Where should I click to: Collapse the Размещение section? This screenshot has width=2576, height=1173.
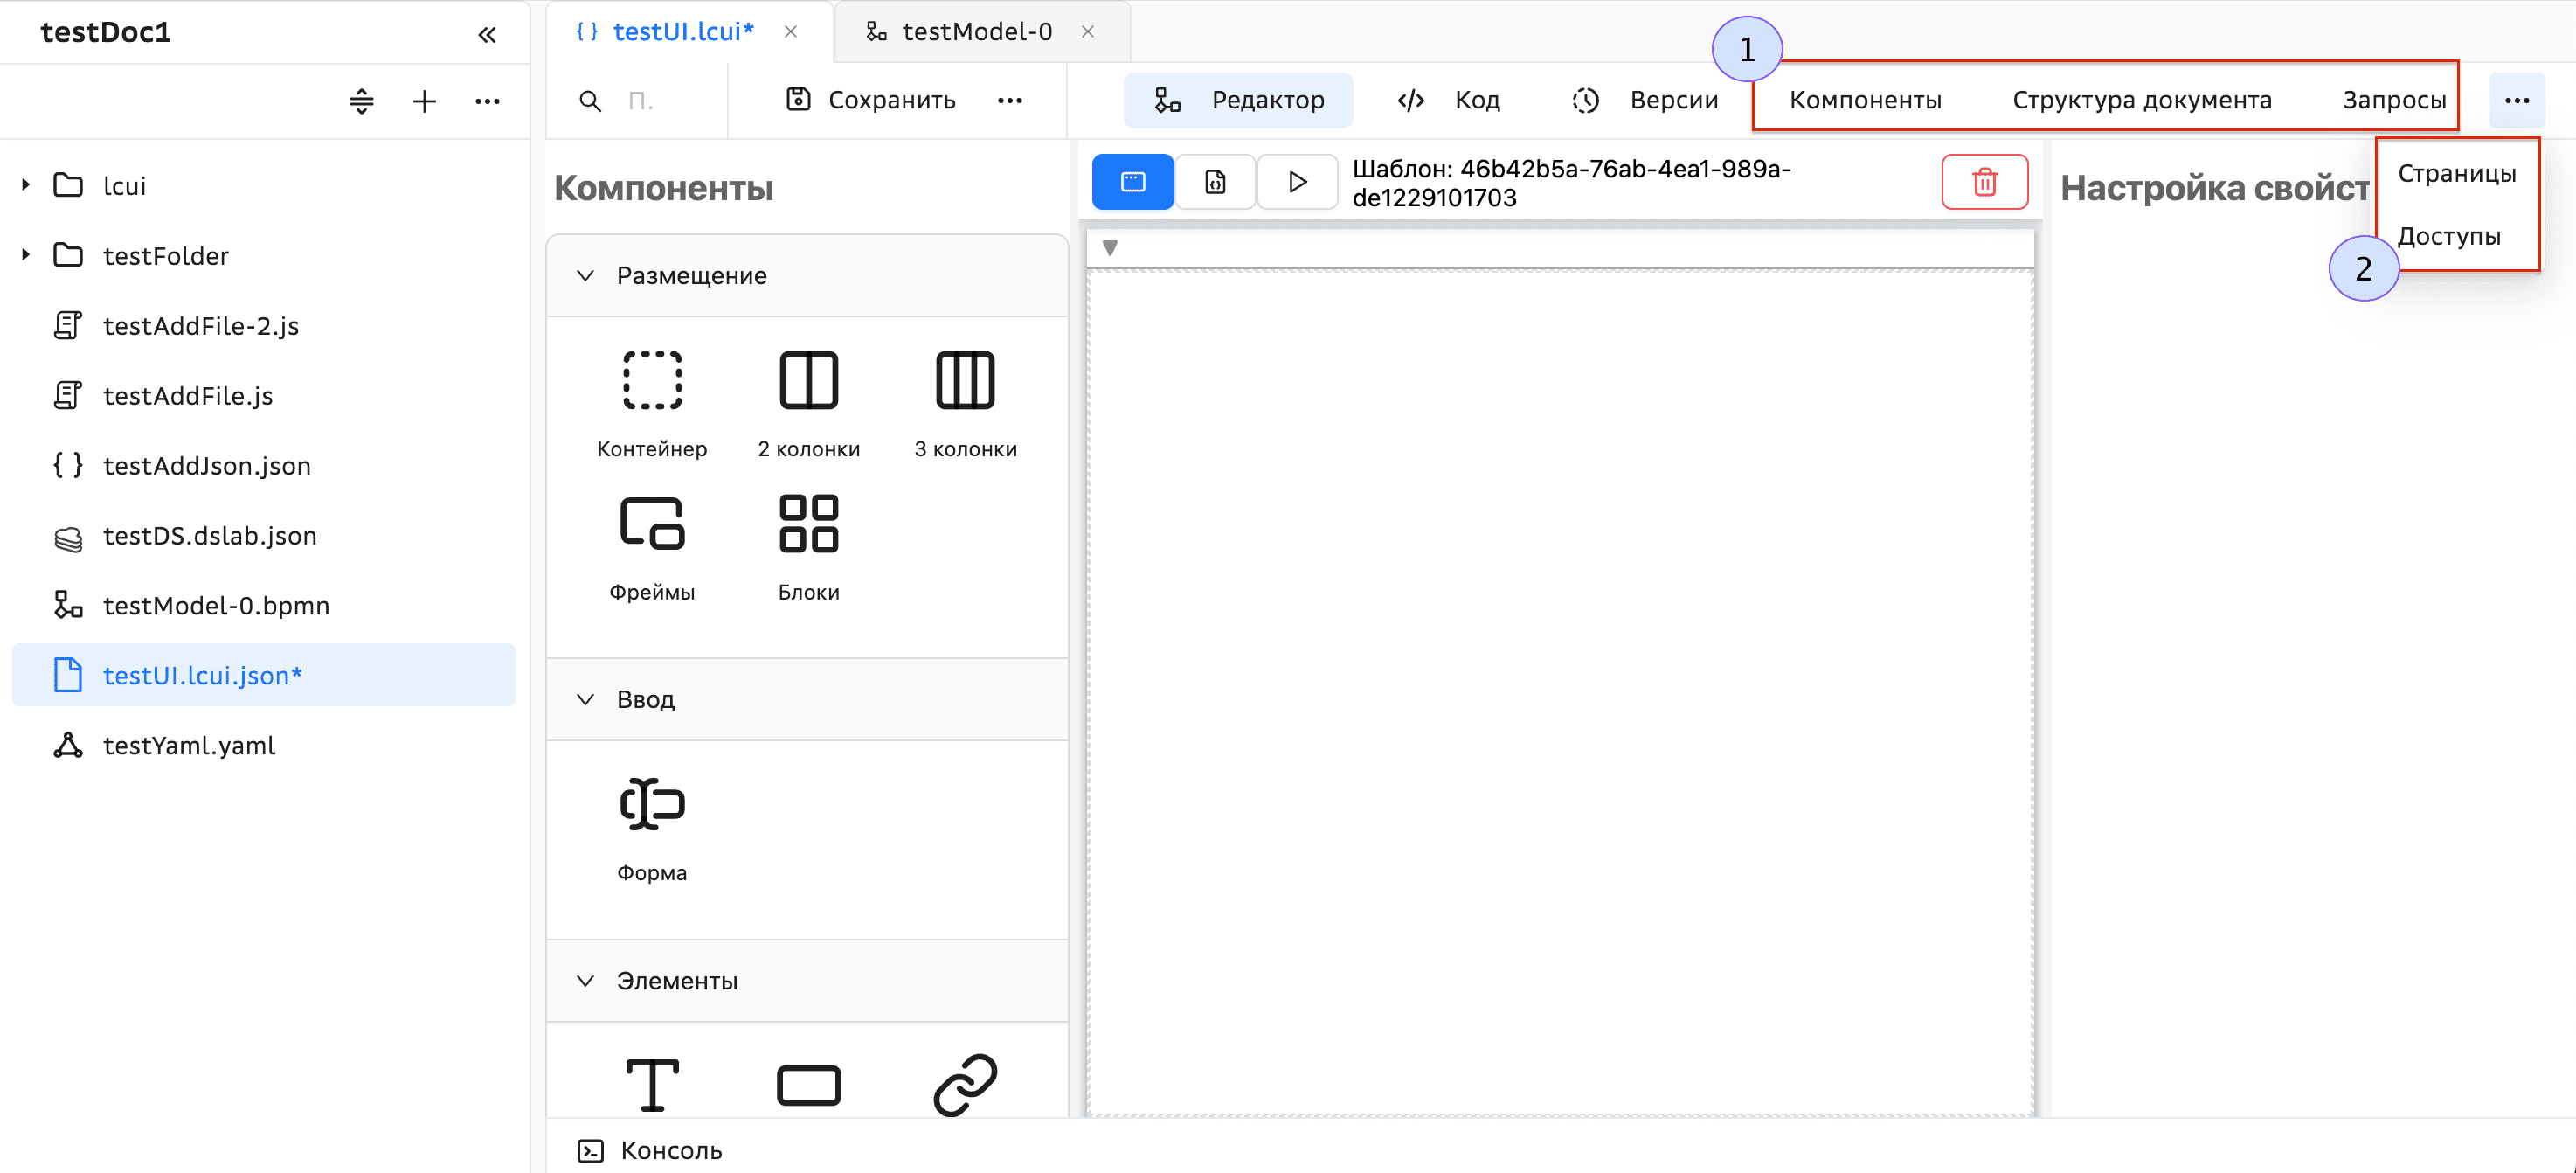[586, 276]
